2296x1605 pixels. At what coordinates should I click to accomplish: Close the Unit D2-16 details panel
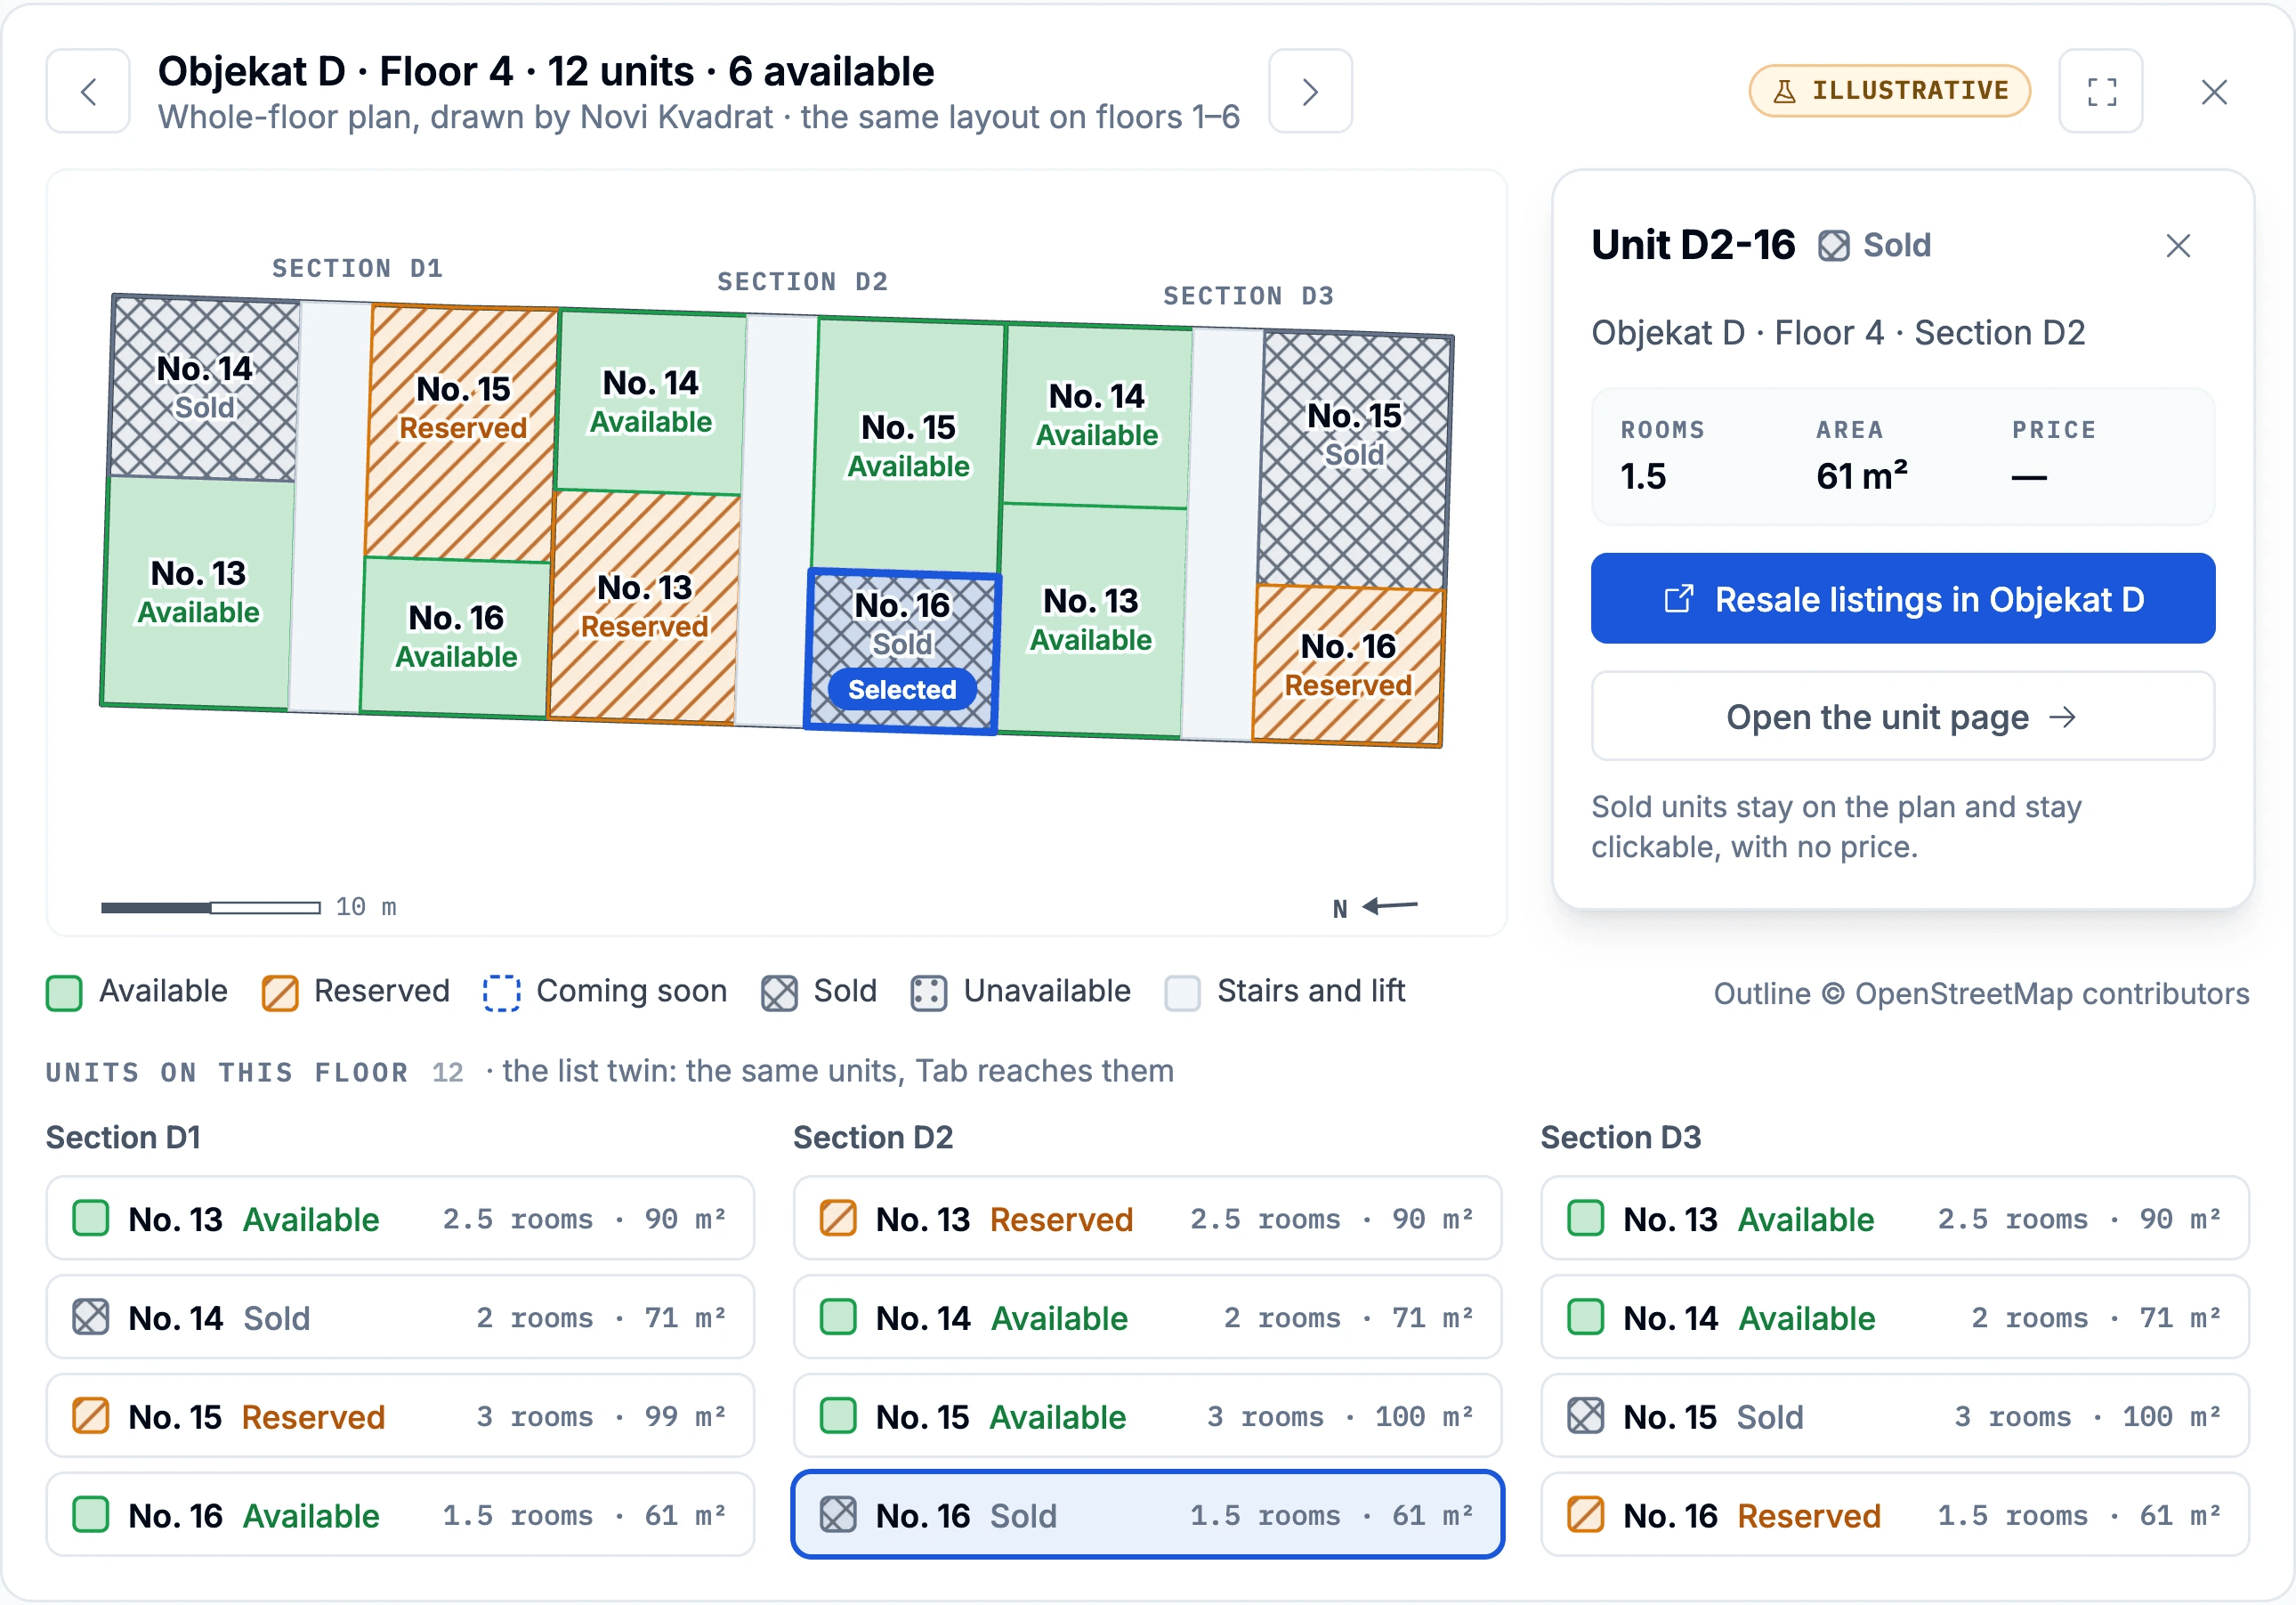(x=2178, y=245)
